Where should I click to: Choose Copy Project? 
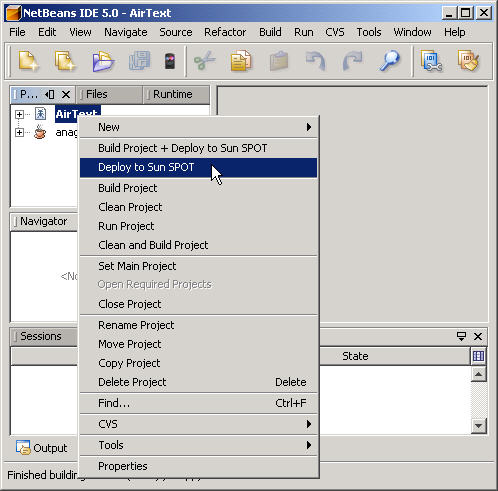(199, 363)
